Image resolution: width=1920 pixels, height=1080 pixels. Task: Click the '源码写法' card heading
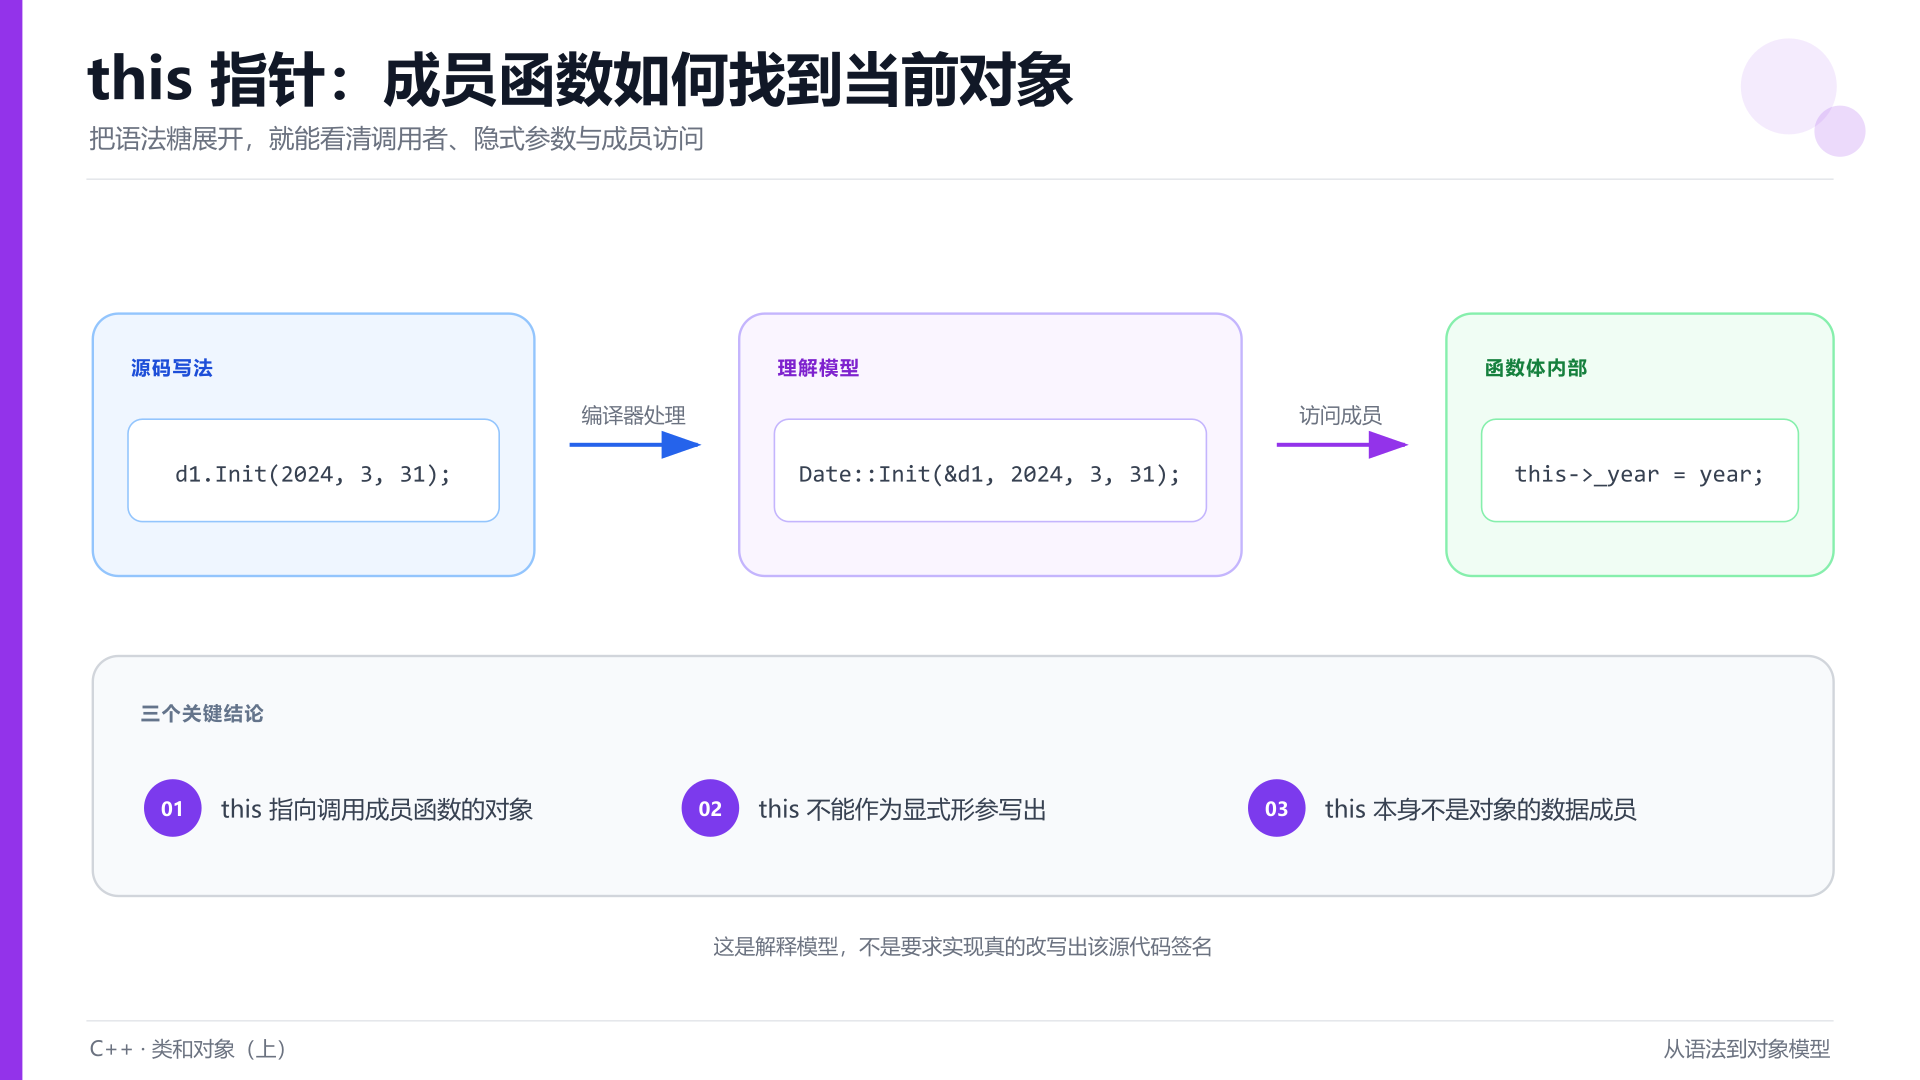click(171, 368)
